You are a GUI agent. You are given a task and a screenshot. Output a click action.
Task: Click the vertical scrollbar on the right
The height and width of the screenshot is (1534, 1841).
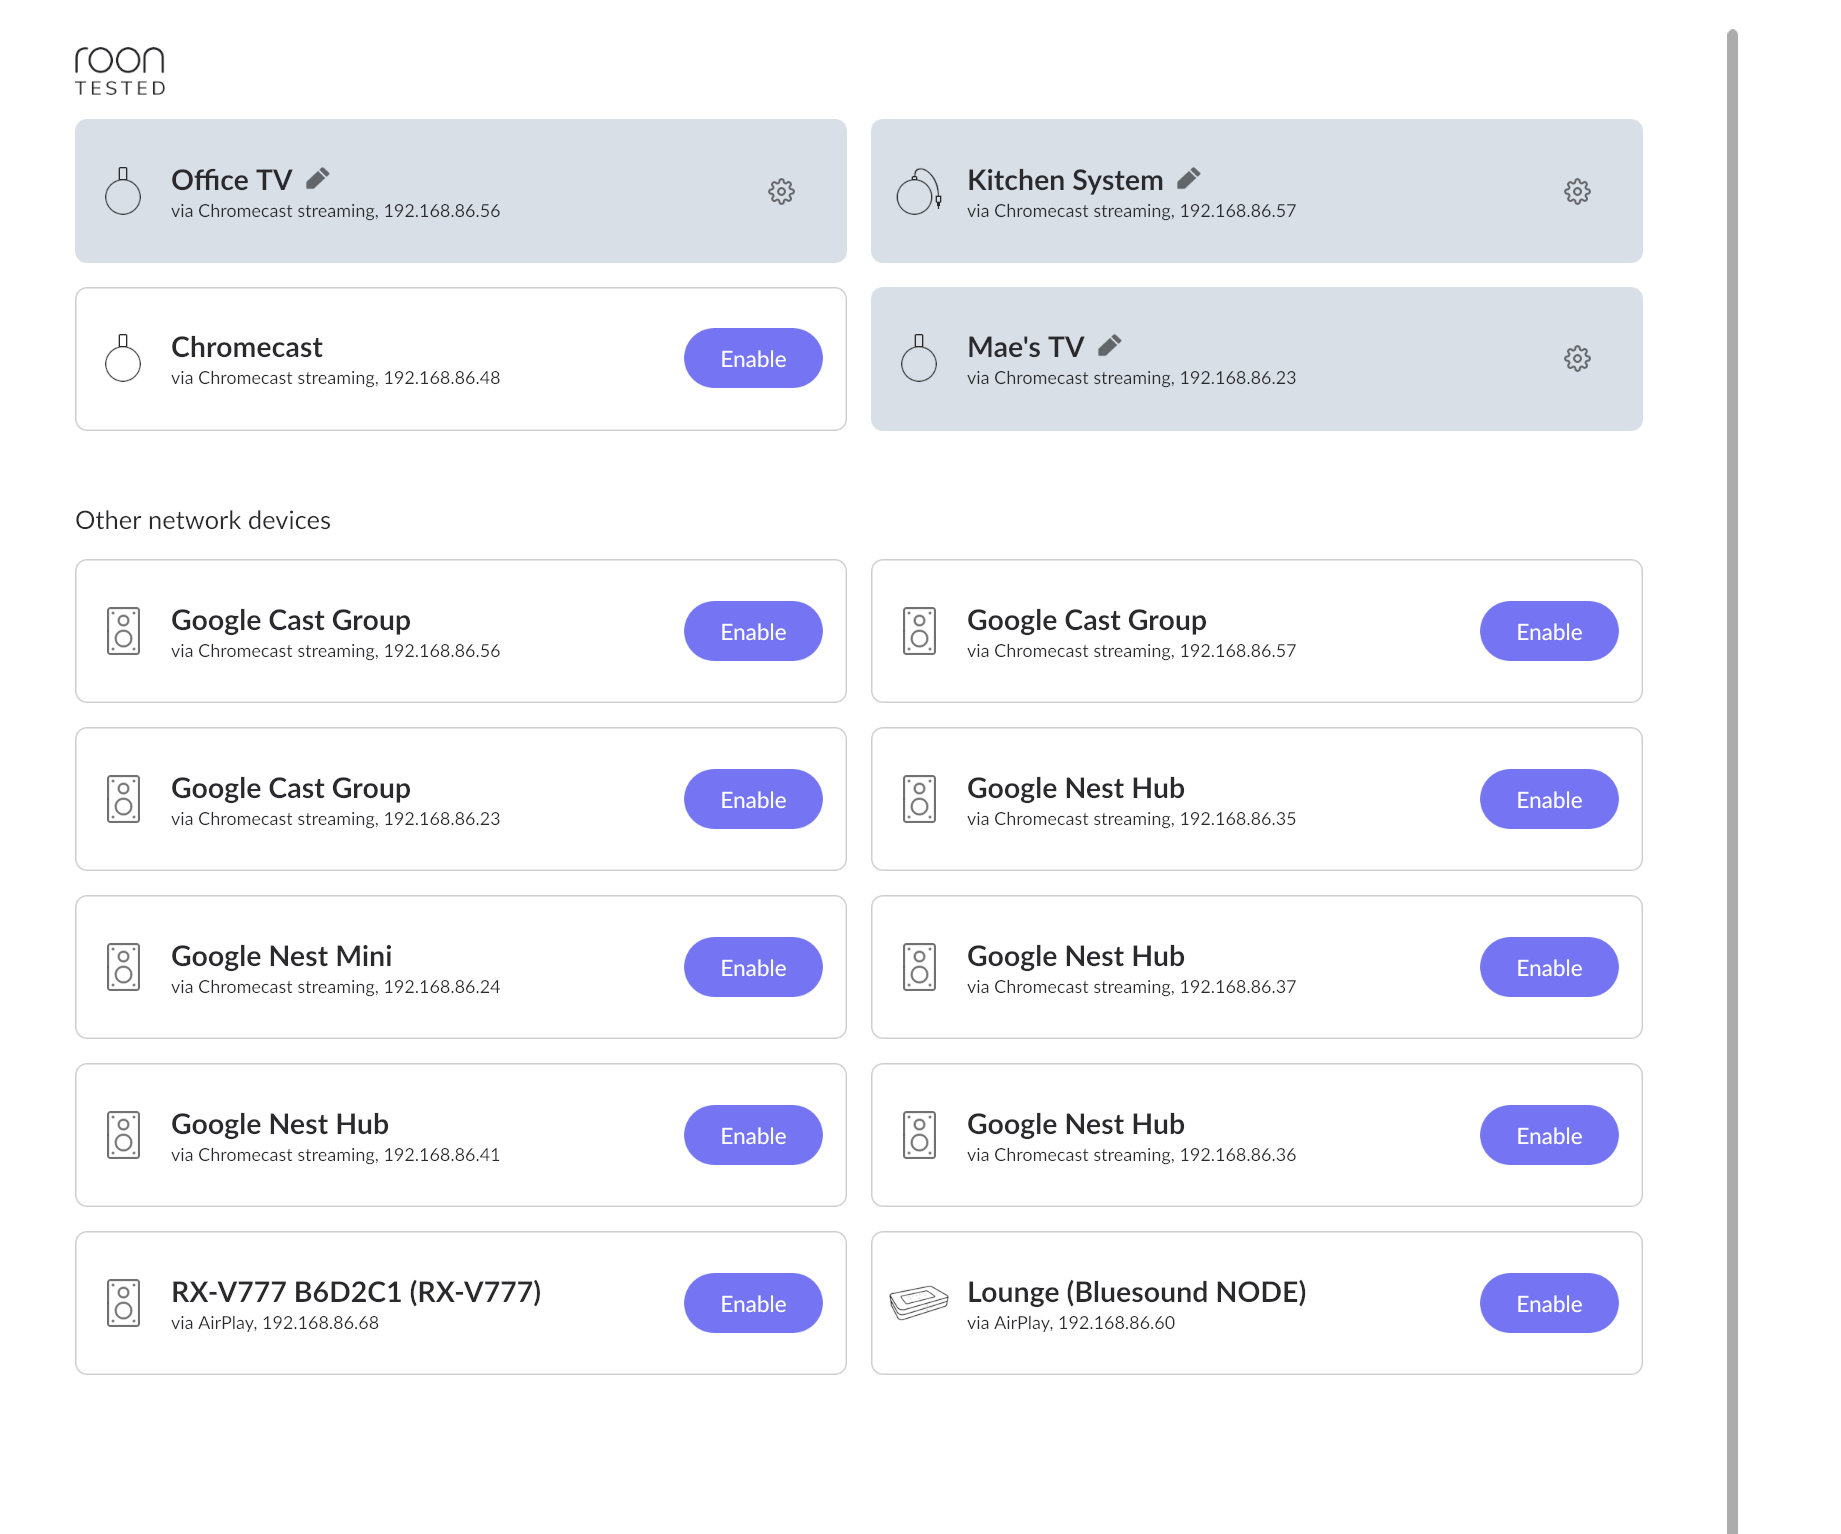click(x=1732, y=780)
